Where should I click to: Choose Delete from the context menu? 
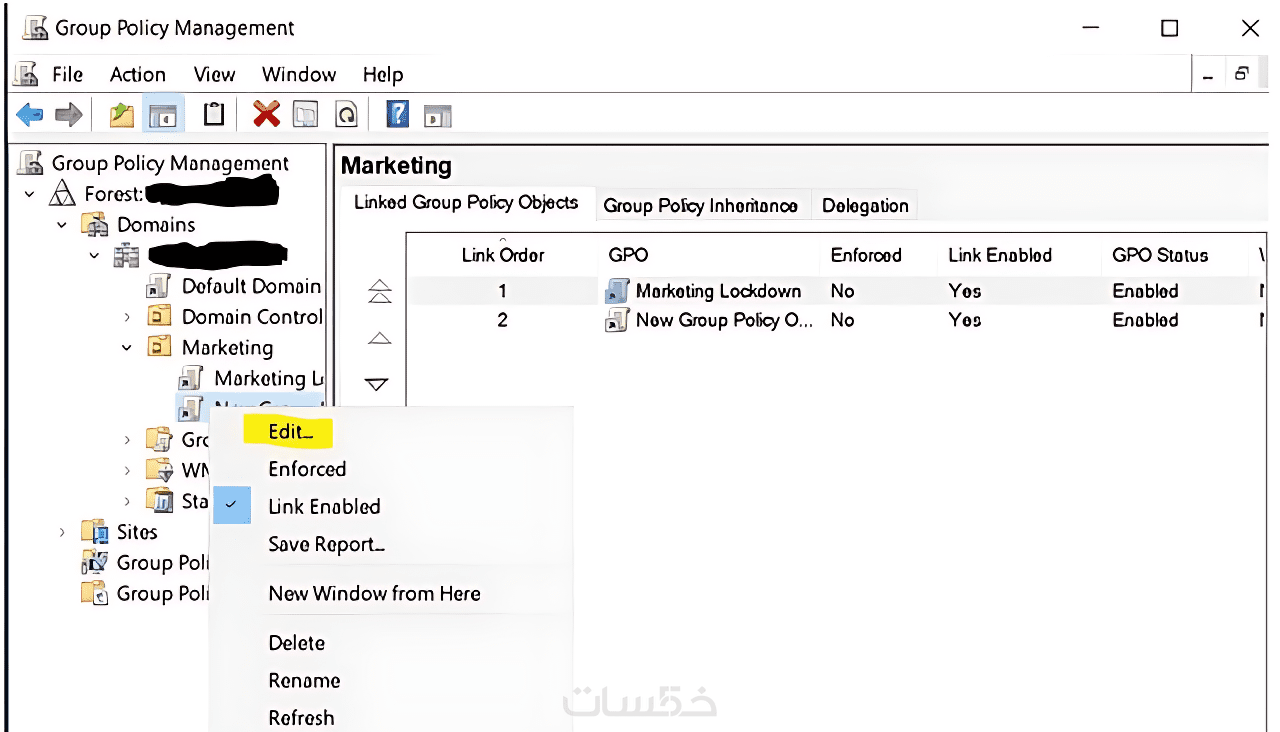tap(296, 643)
